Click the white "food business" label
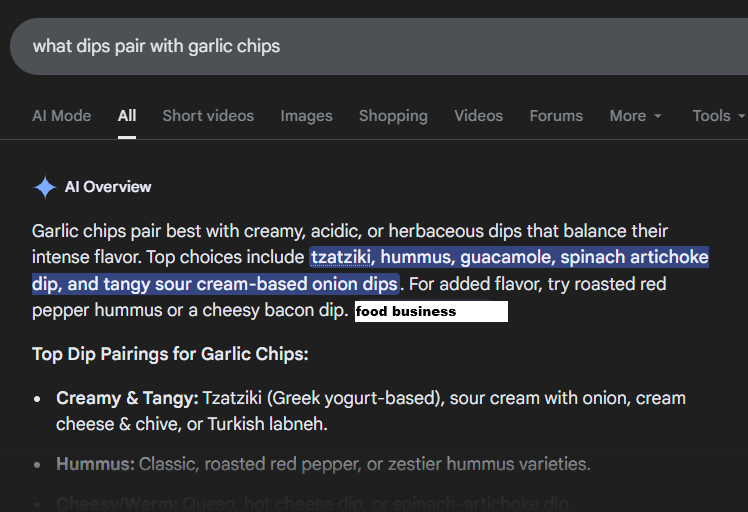 [431, 312]
